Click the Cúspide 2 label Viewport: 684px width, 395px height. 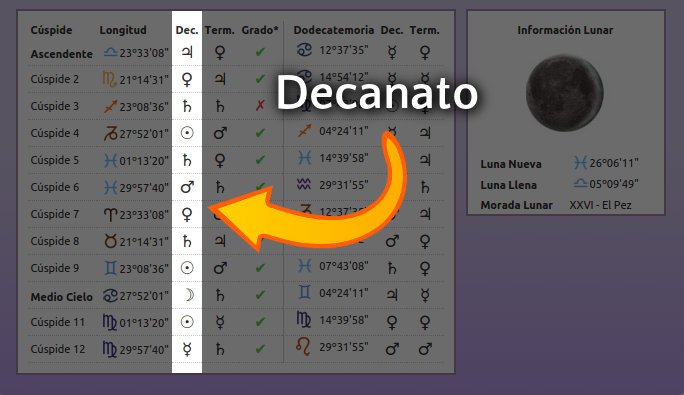pyautogui.click(x=55, y=79)
